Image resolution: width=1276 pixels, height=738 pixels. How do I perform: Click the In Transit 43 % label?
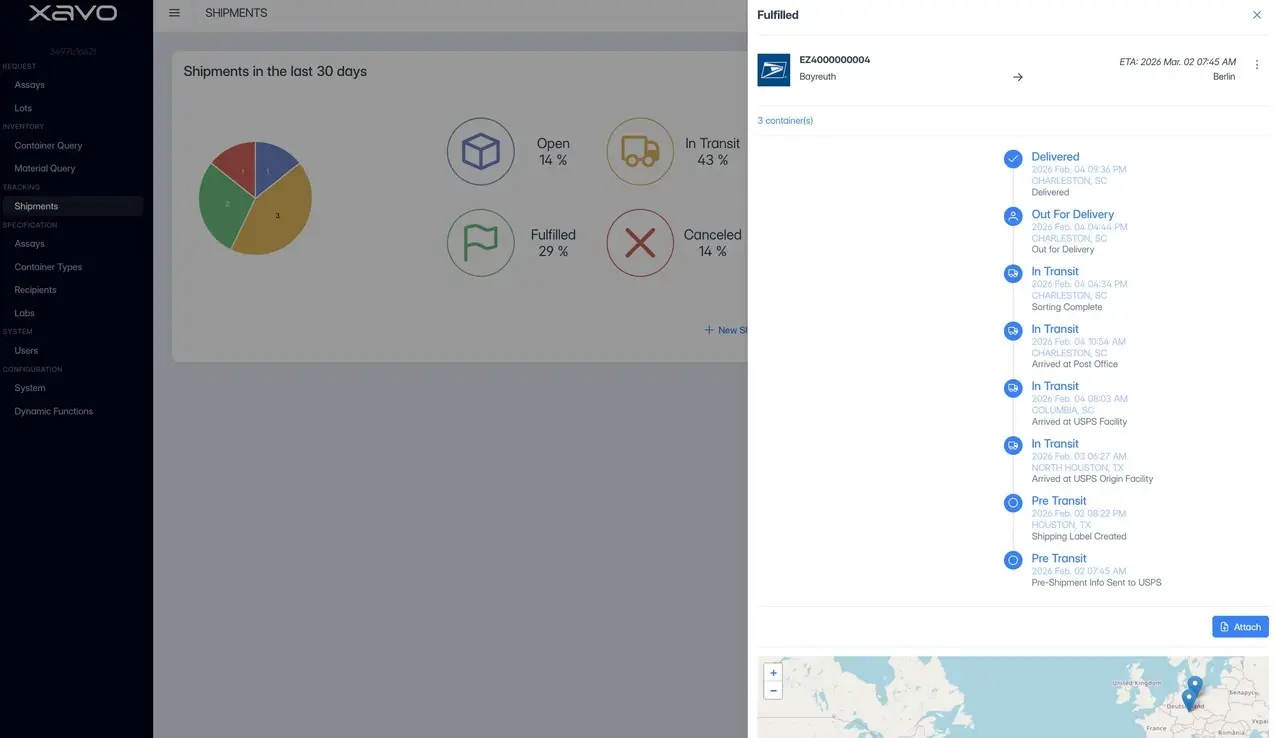pyautogui.click(x=712, y=152)
